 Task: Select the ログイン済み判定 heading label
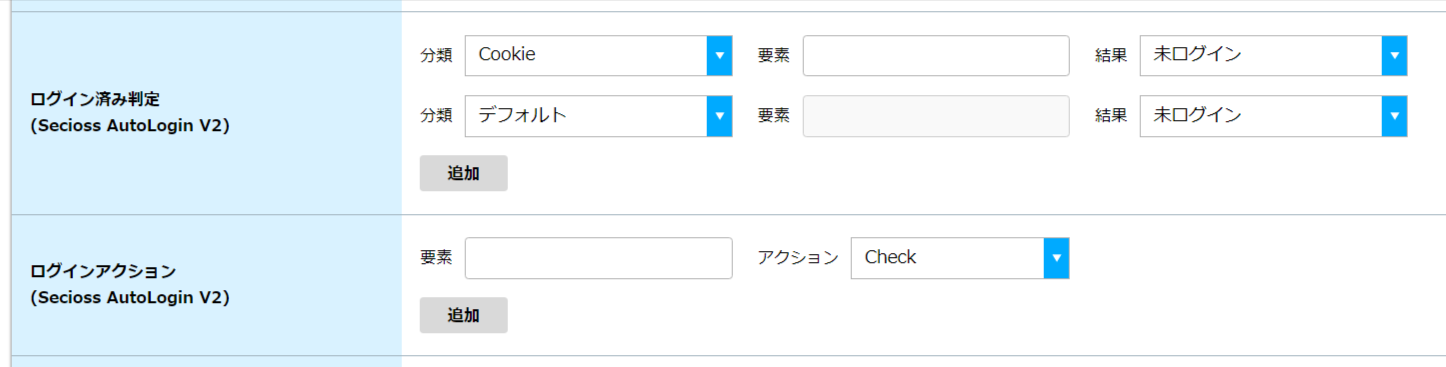tap(96, 100)
